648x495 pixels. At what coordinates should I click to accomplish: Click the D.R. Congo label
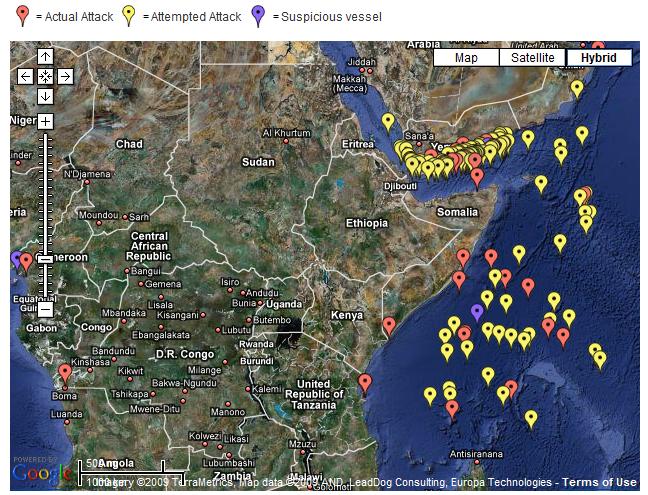pyautogui.click(x=185, y=354)
